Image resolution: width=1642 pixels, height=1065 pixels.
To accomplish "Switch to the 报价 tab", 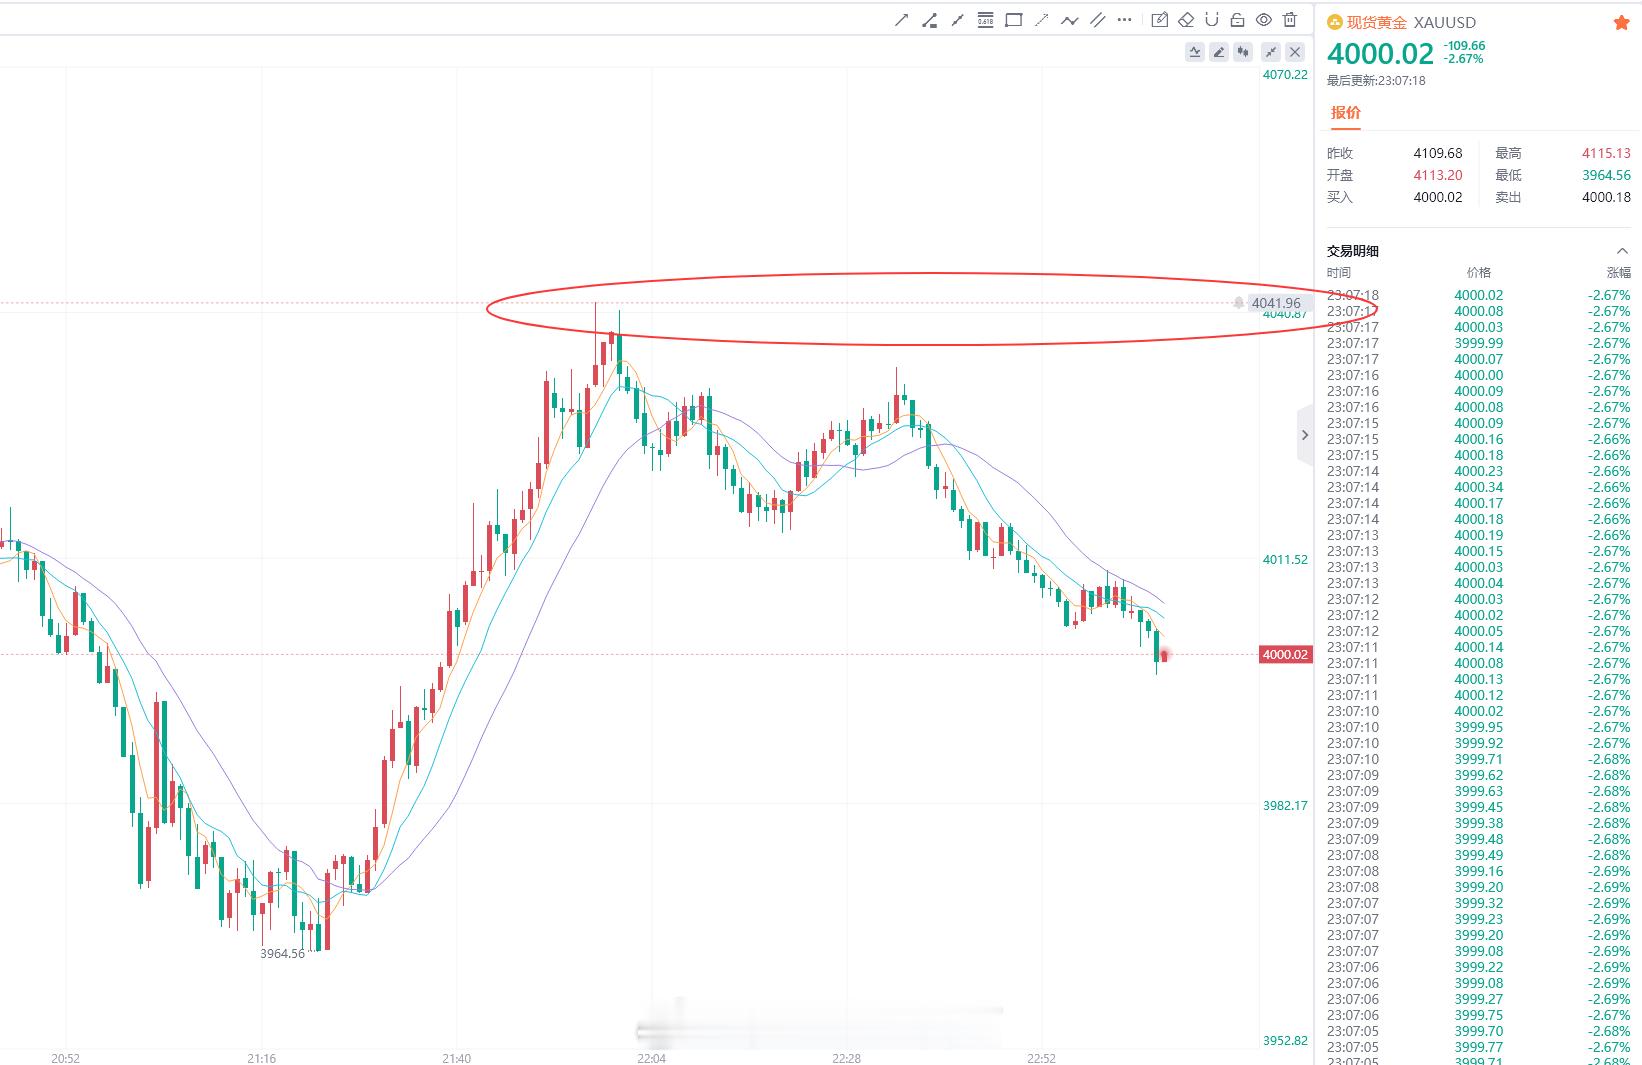I will [1346, 112].
